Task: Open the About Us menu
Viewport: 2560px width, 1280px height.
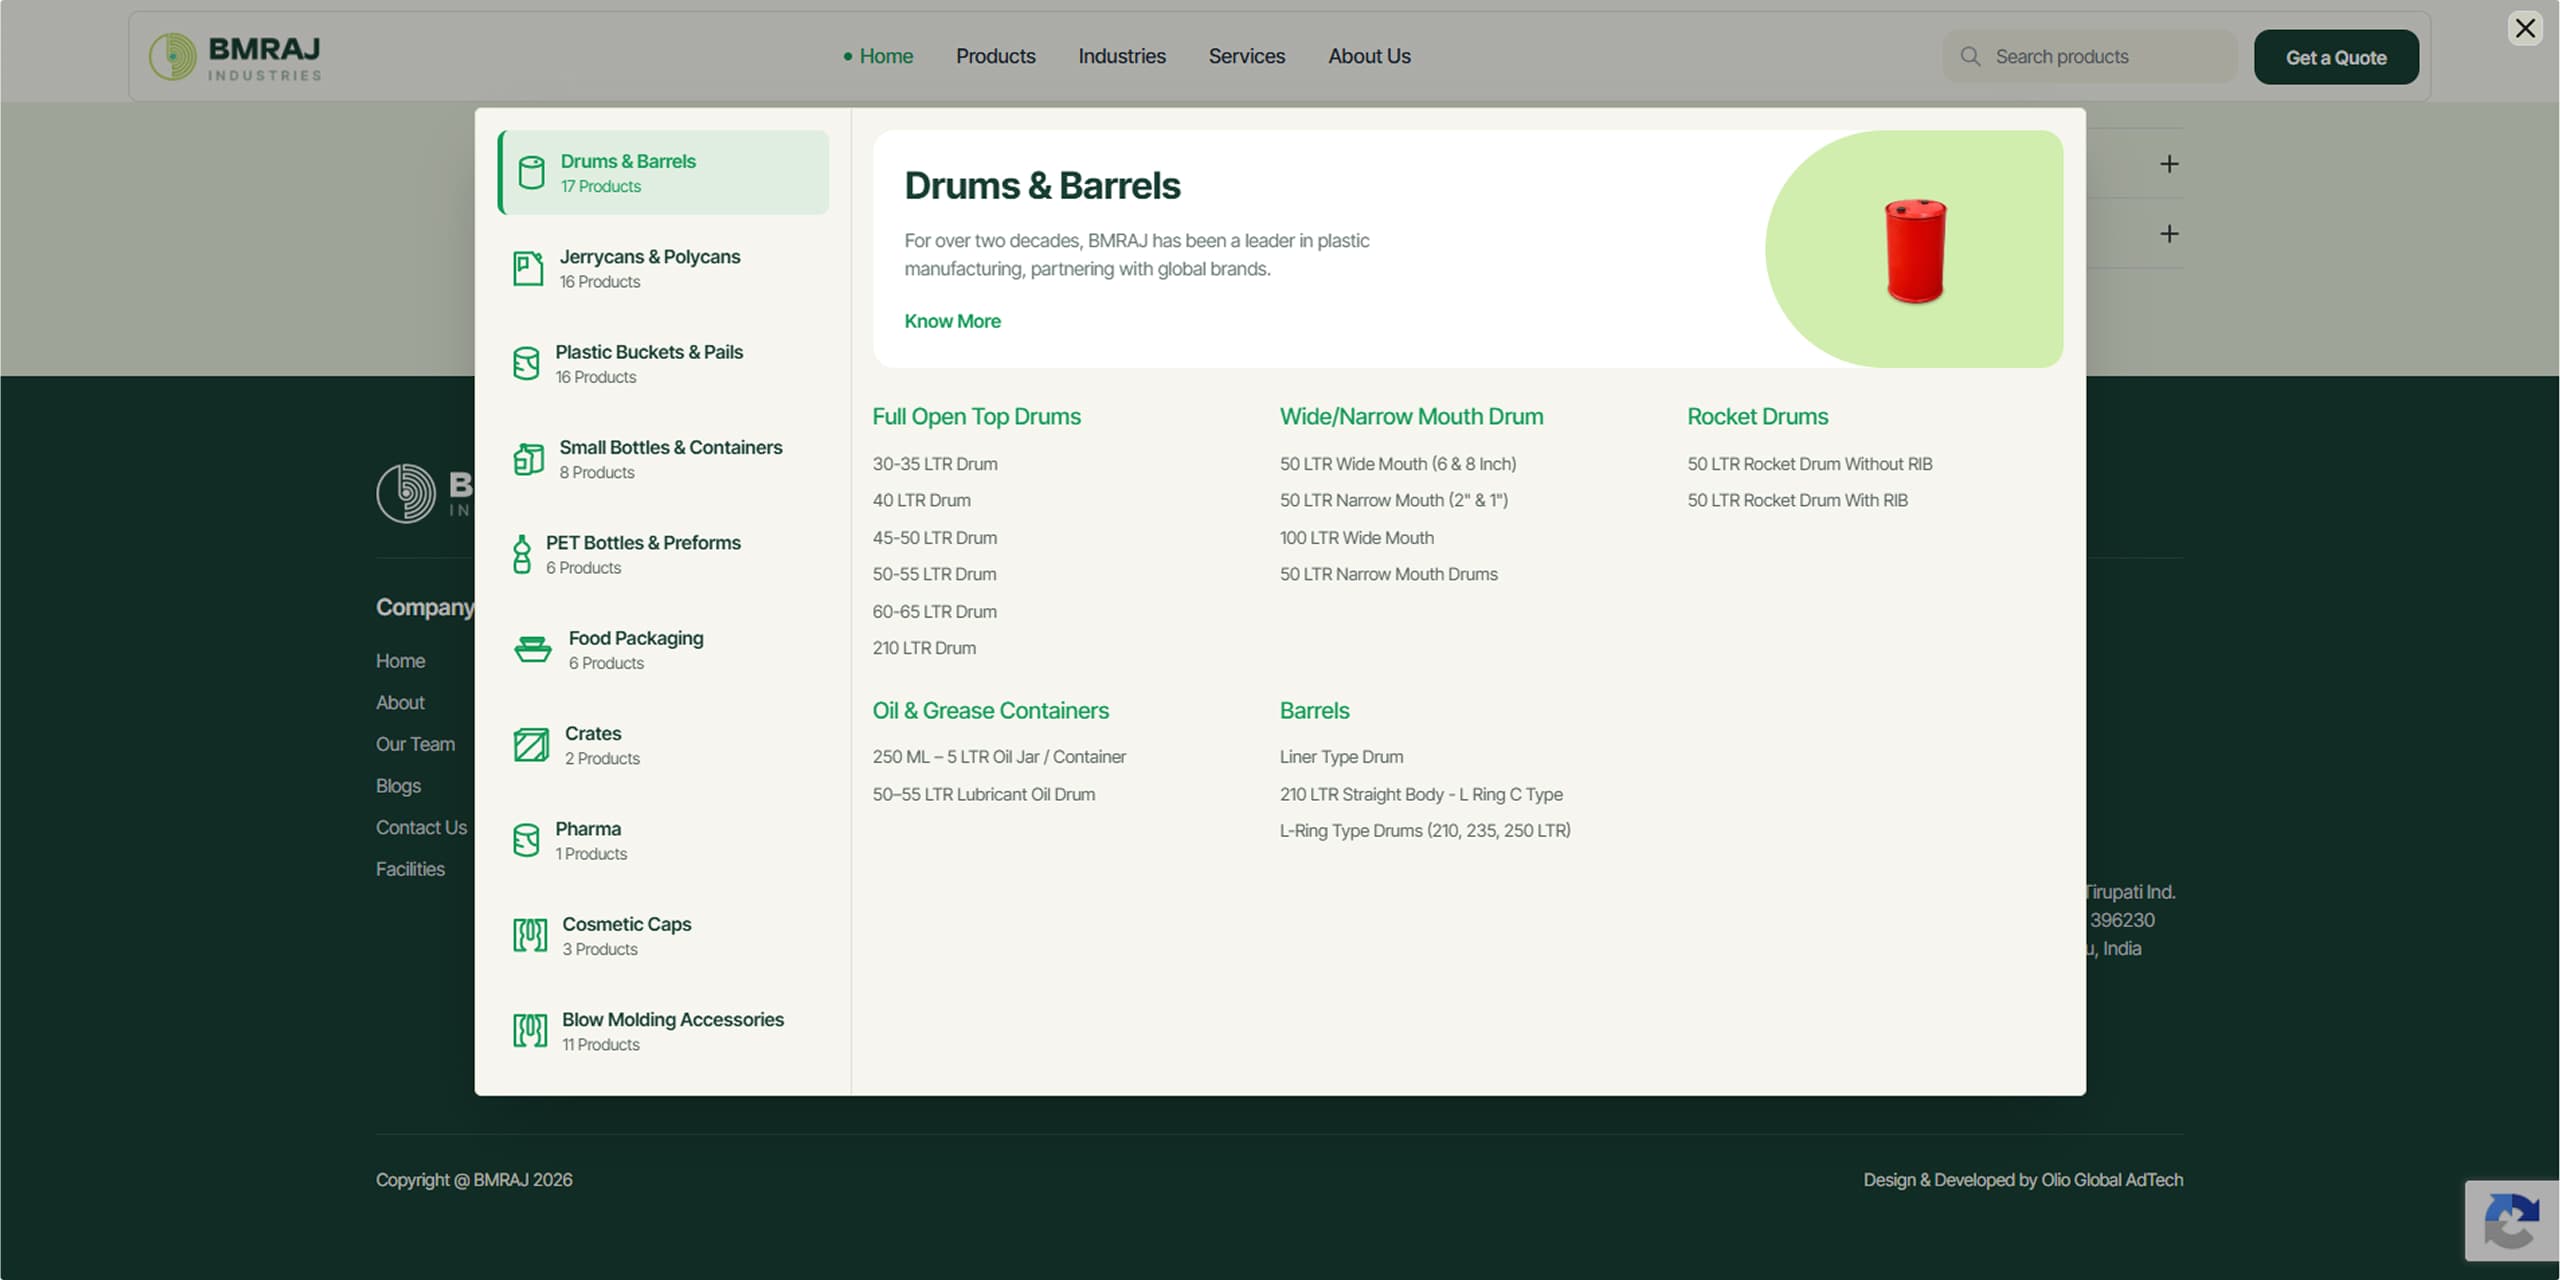Action: click(x=1369, y=57)
